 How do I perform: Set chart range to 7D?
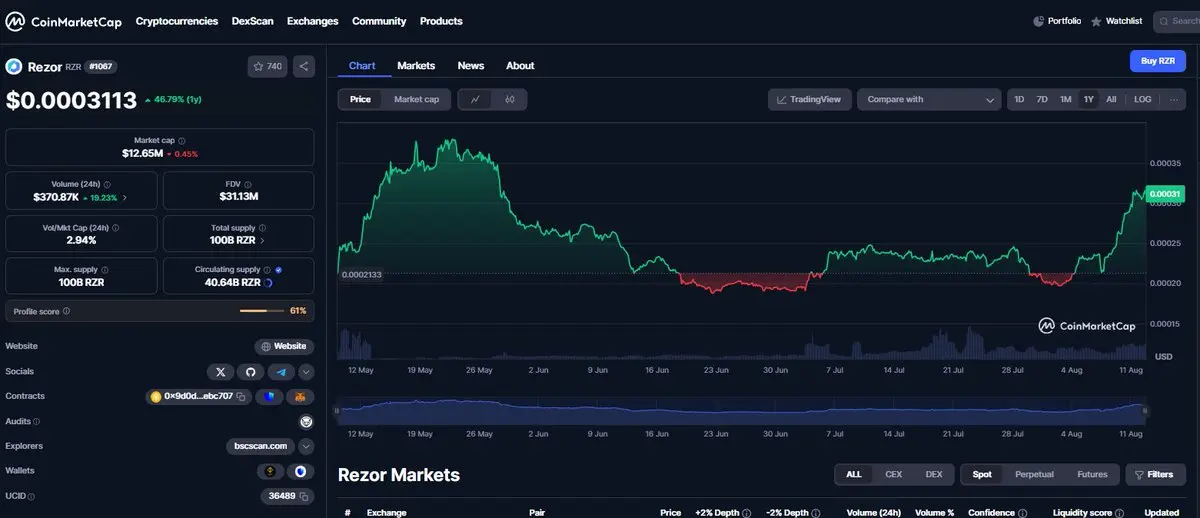tap(1042, 99)
